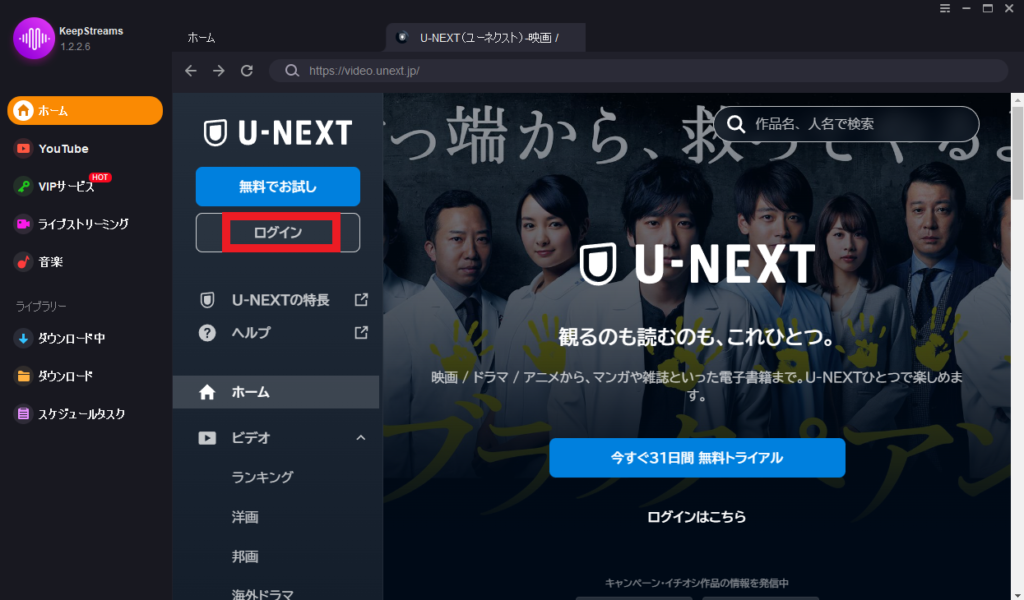Open the ダウンロード中 downloads panel
This screenshot has width=1024, height=600.
pos(68,338)
